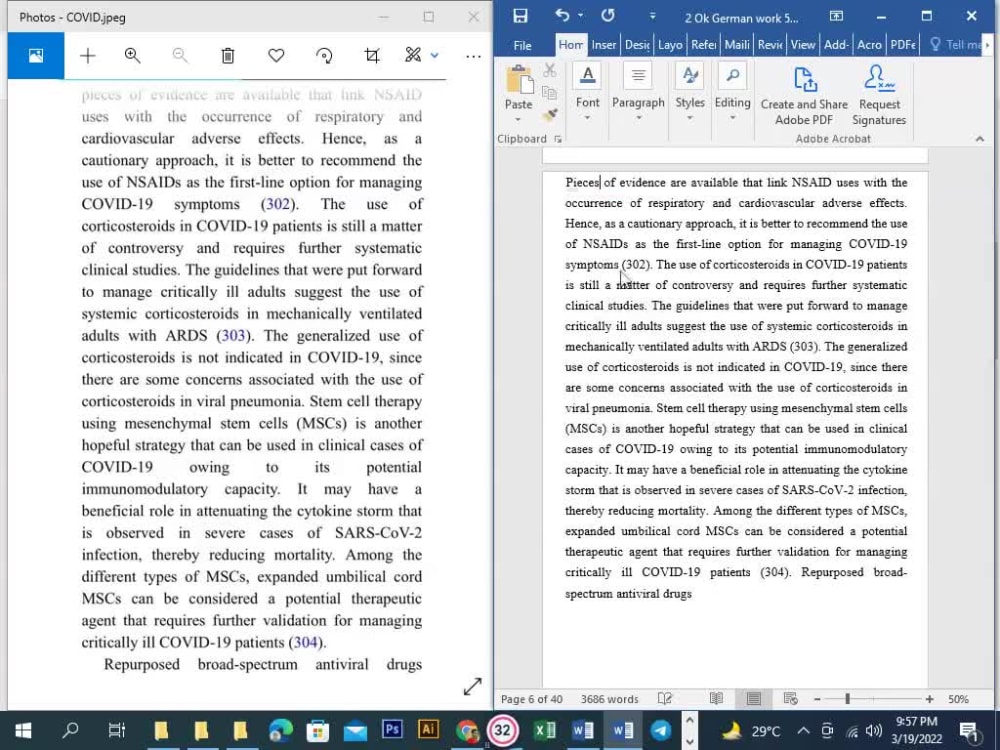This screenshot has width=1000, height=750.
Task: Click the Cut scissors icon in Clipboard group
Action: tap(549, 70)
